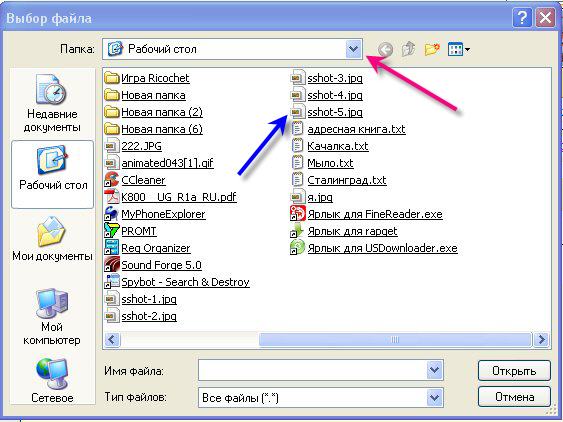This screenshot has height=422, width=563.
Task: Click the horizontal scrollbar right arrow
Action: [x=541, y=339]
